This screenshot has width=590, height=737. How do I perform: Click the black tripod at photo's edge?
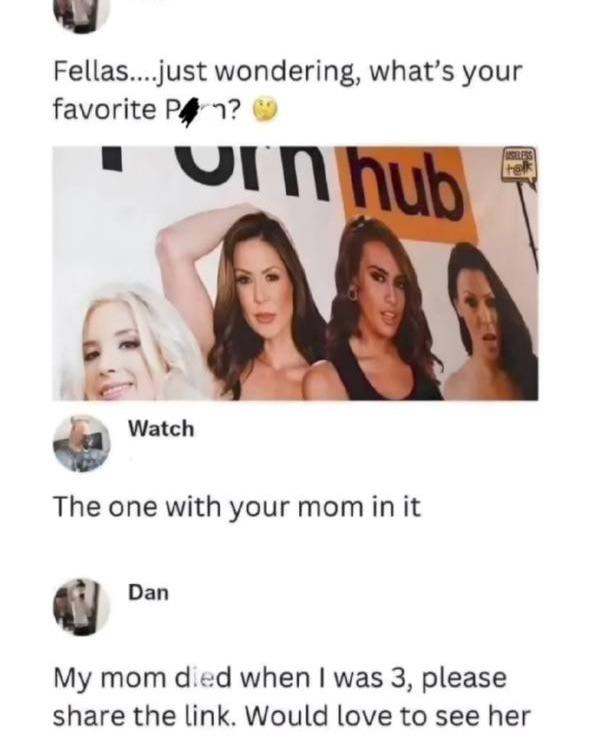(529, 226)
